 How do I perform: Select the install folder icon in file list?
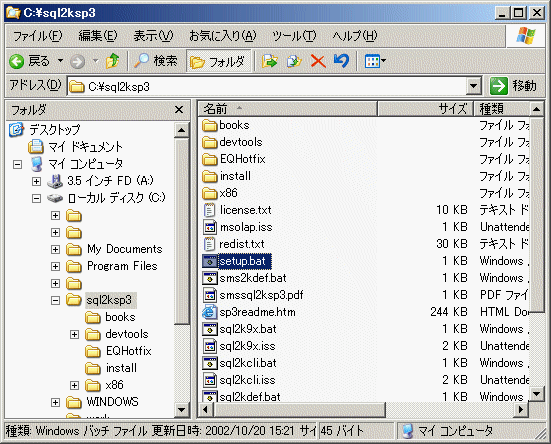tap(210, 176)
